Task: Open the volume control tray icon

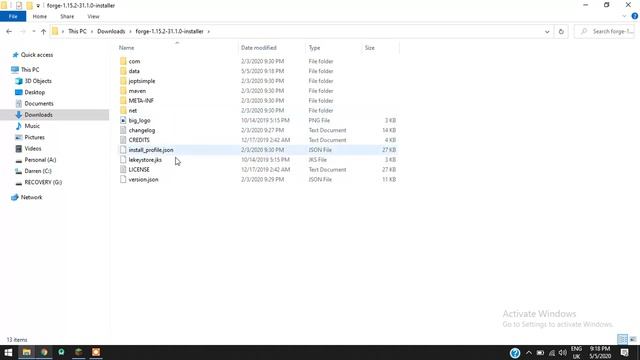Action: pyautogui.click(x=563, y=353)
